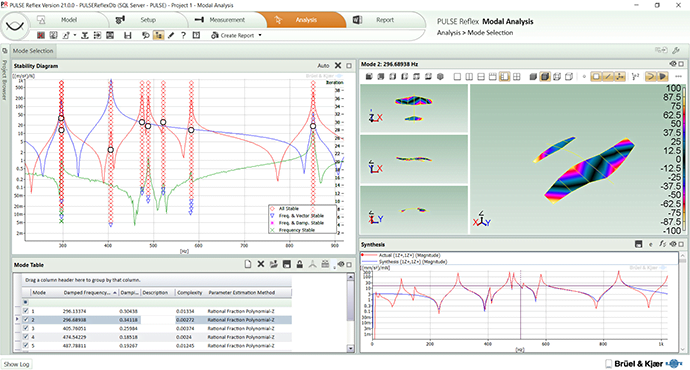The image size is (690, 370).
Task: Click the wrench settings icon at top right
Action: 676,51
